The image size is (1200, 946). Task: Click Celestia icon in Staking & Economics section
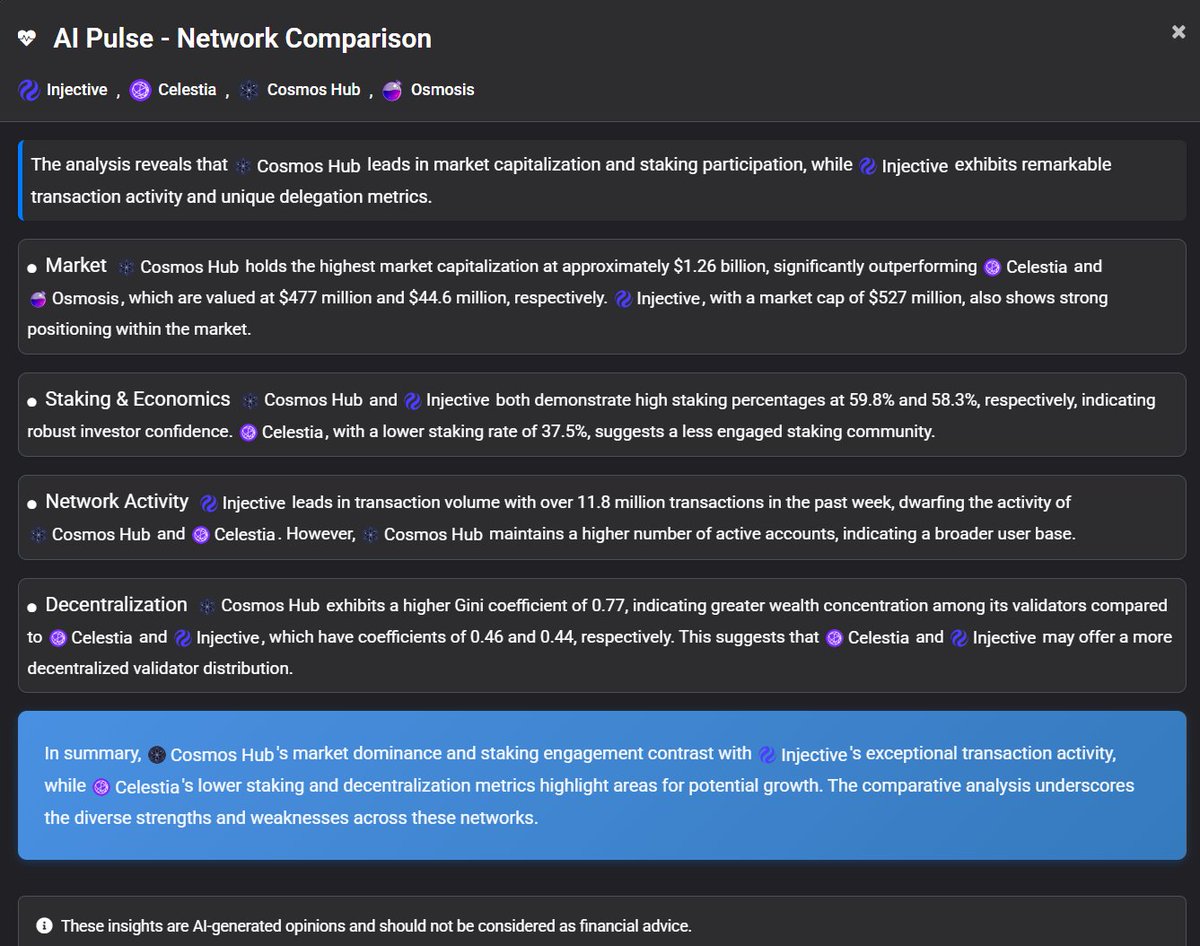pyautogui.click(x=248, y=432)
